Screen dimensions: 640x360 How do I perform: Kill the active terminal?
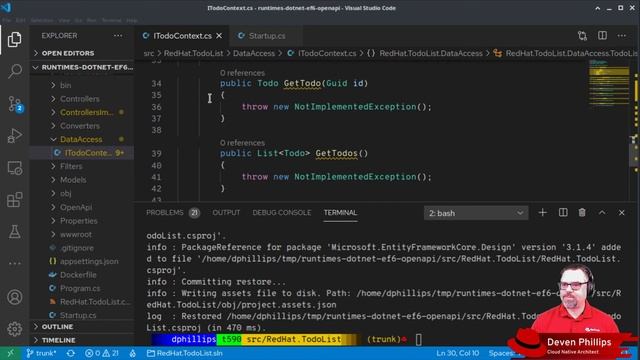582,213
